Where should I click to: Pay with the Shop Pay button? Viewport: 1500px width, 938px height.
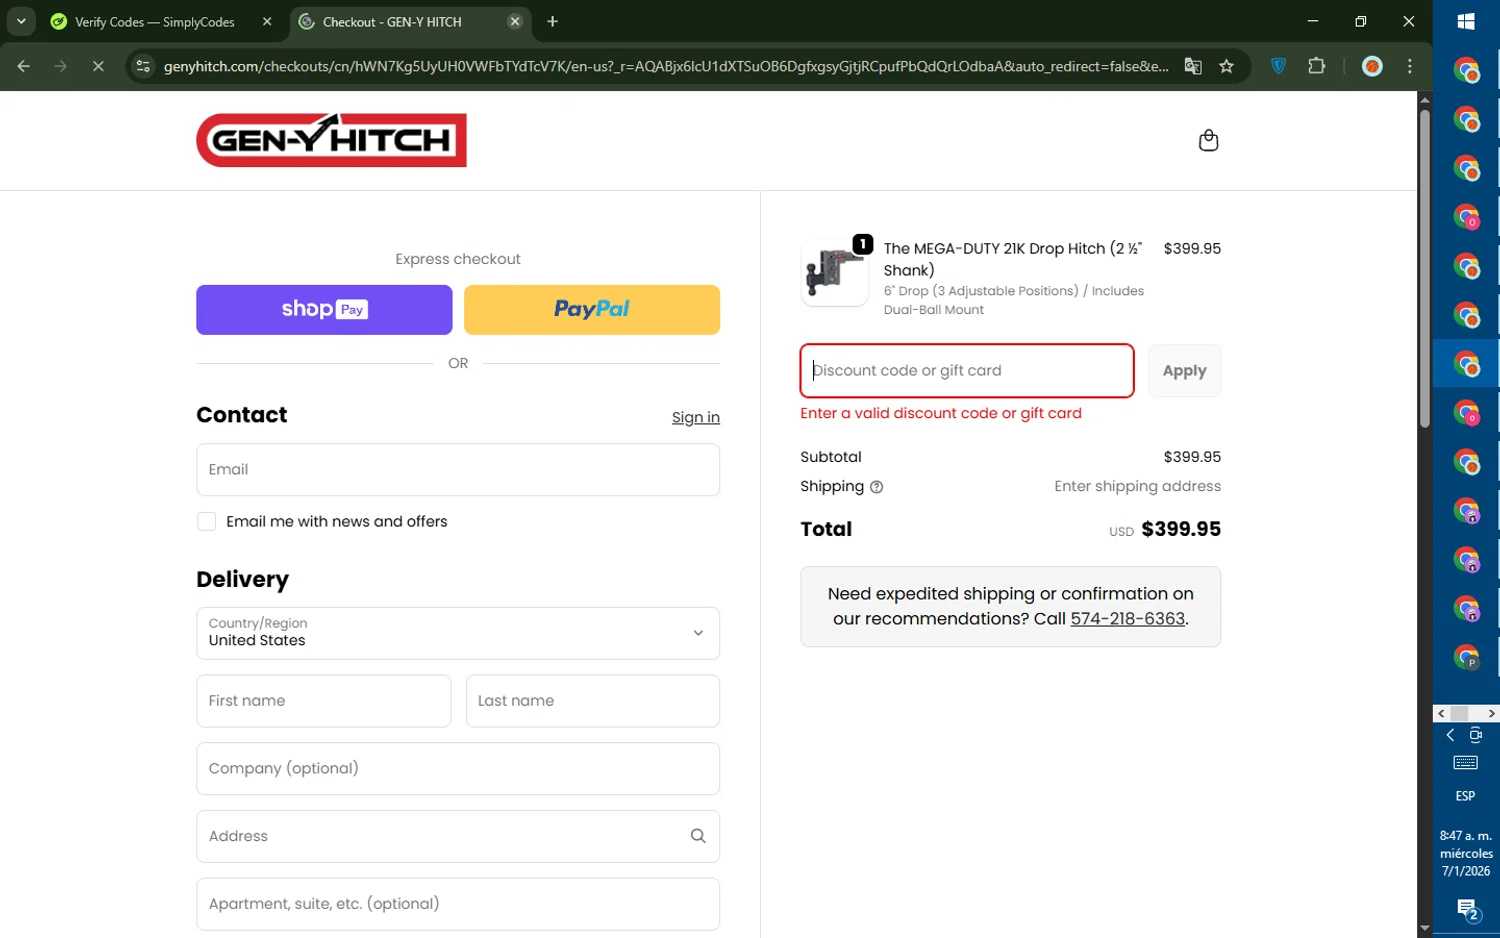pyautogui.click(x=324, y=310)
